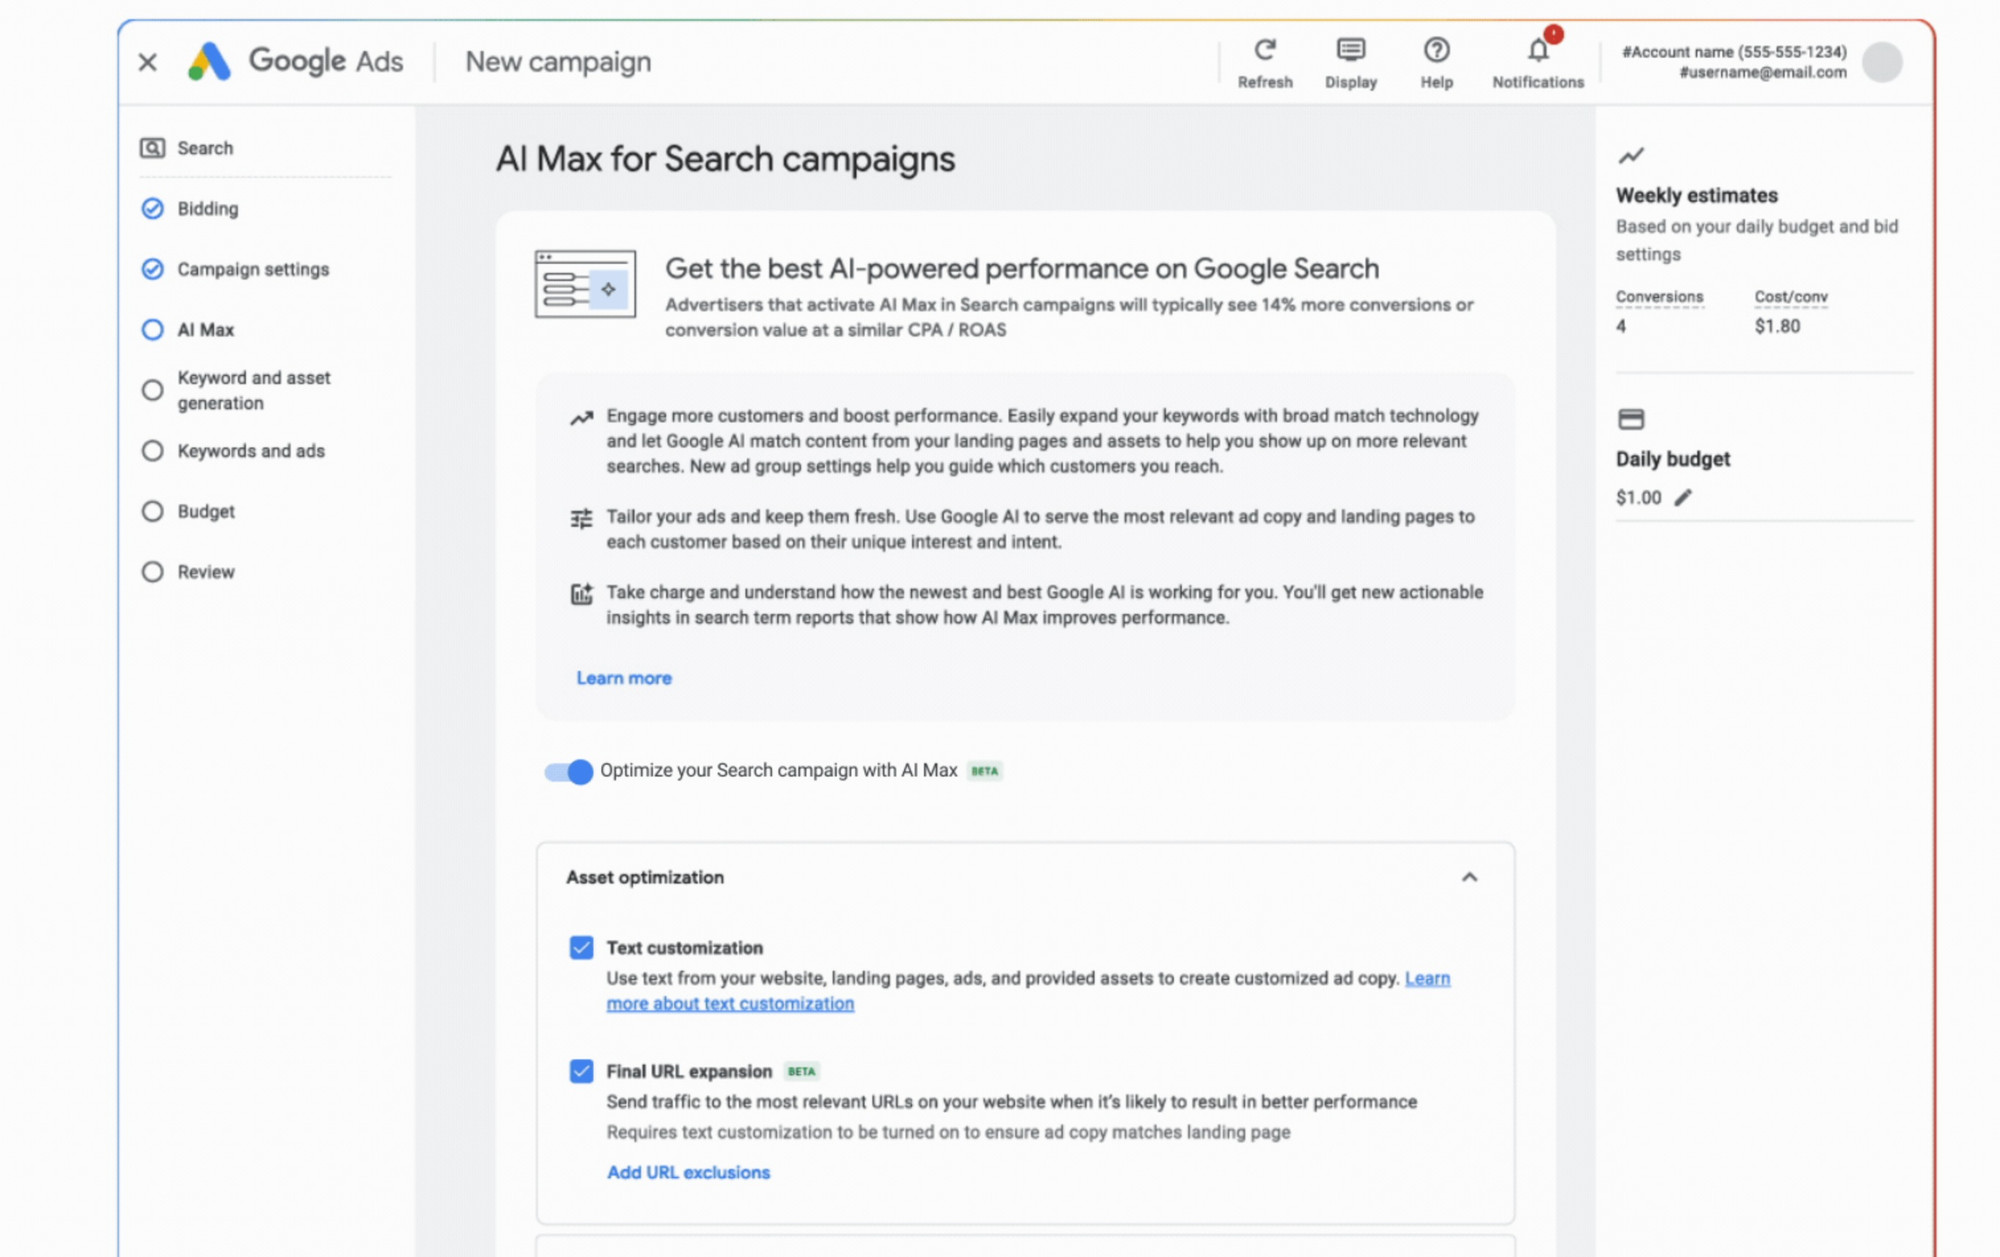The height and width of the screenshot is (1257, 2000).
Task: Click the tune sliders tailor ads icon
Action: (582, 518)
